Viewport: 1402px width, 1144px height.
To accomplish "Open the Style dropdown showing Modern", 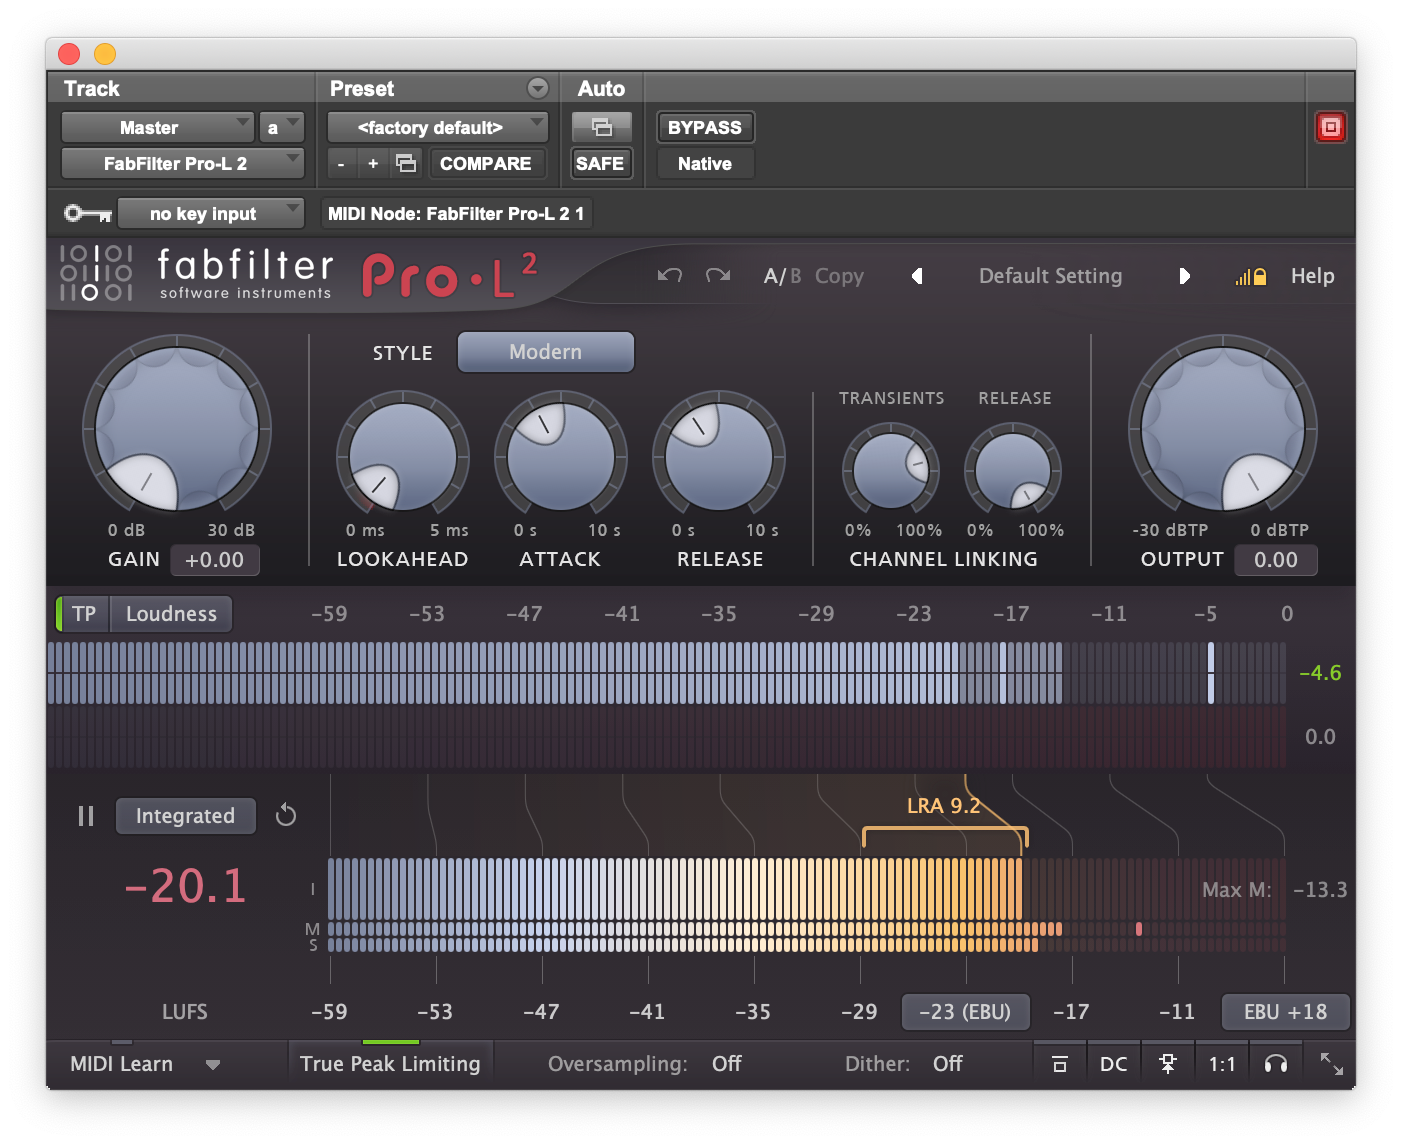I will (x=545, y=352).
